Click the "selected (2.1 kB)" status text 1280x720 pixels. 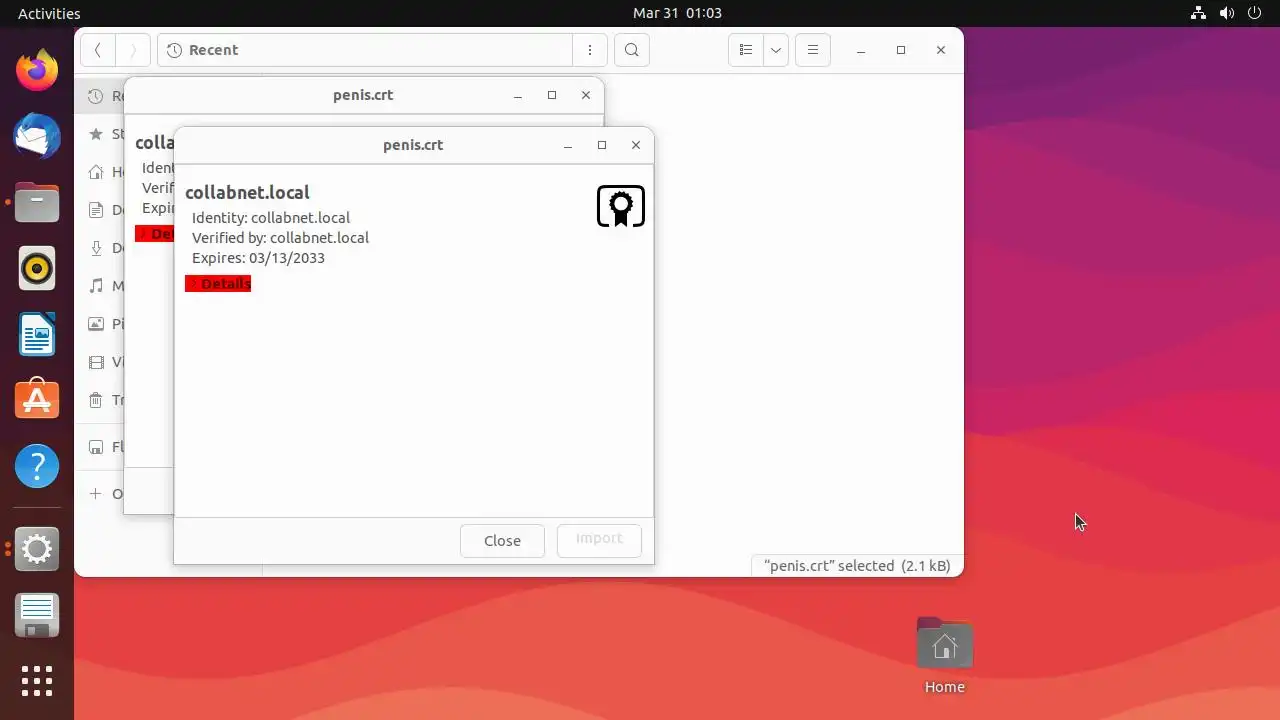click(x=894, y=566)
